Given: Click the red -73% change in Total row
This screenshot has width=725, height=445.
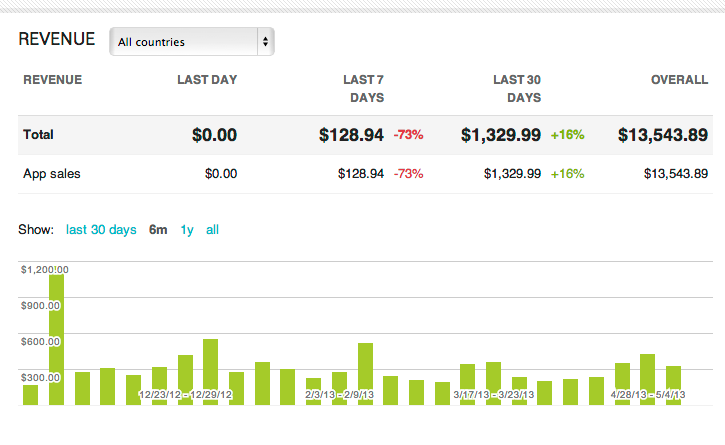Looking at the screenshot, I should 408,135.
